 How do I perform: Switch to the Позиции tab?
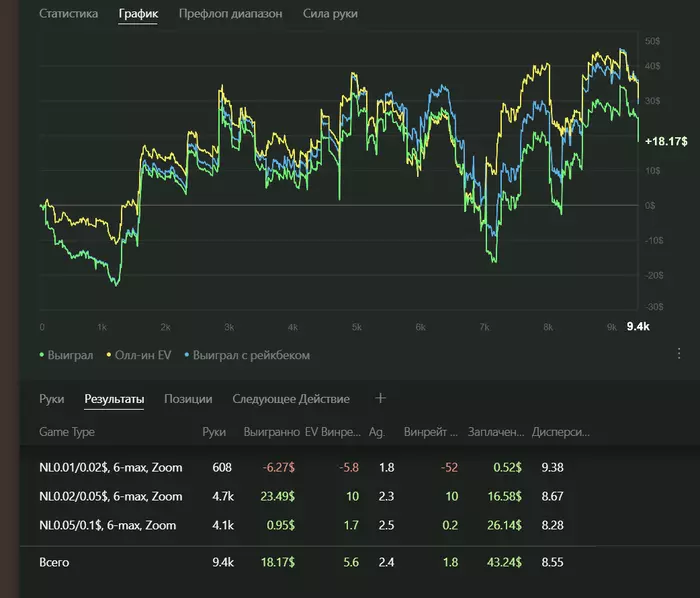point(188,399)
